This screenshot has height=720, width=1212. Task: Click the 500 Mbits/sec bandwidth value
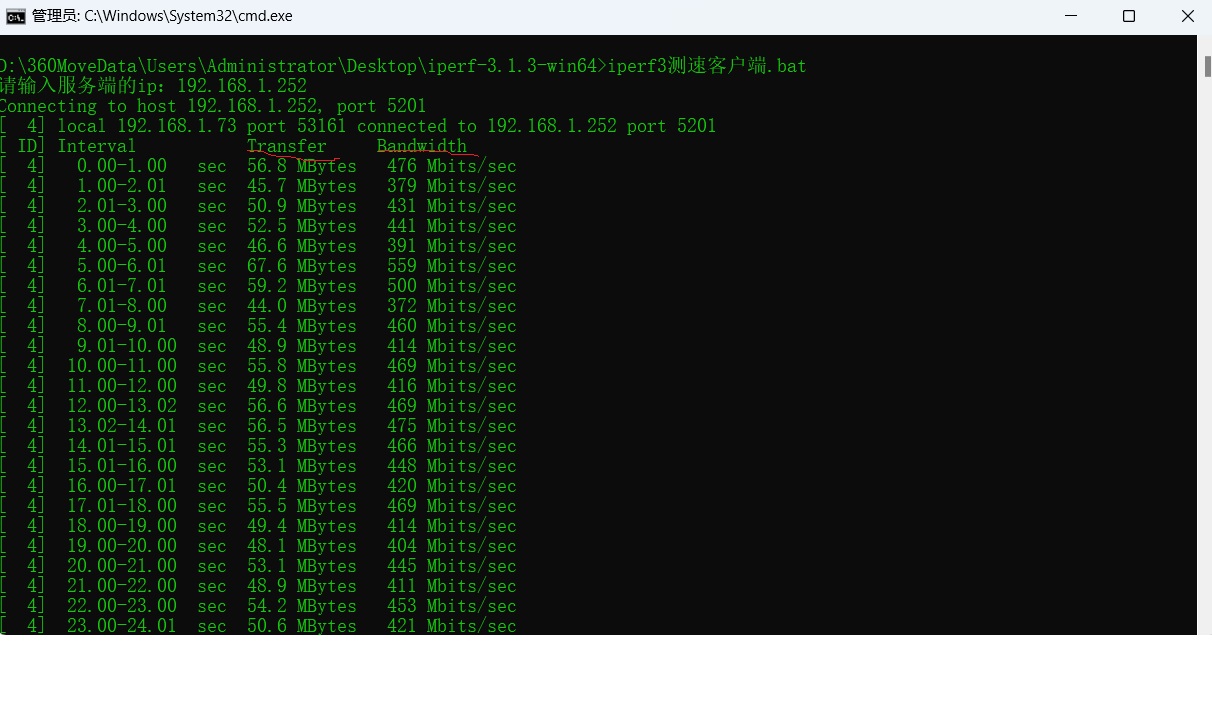coord(452,286)
